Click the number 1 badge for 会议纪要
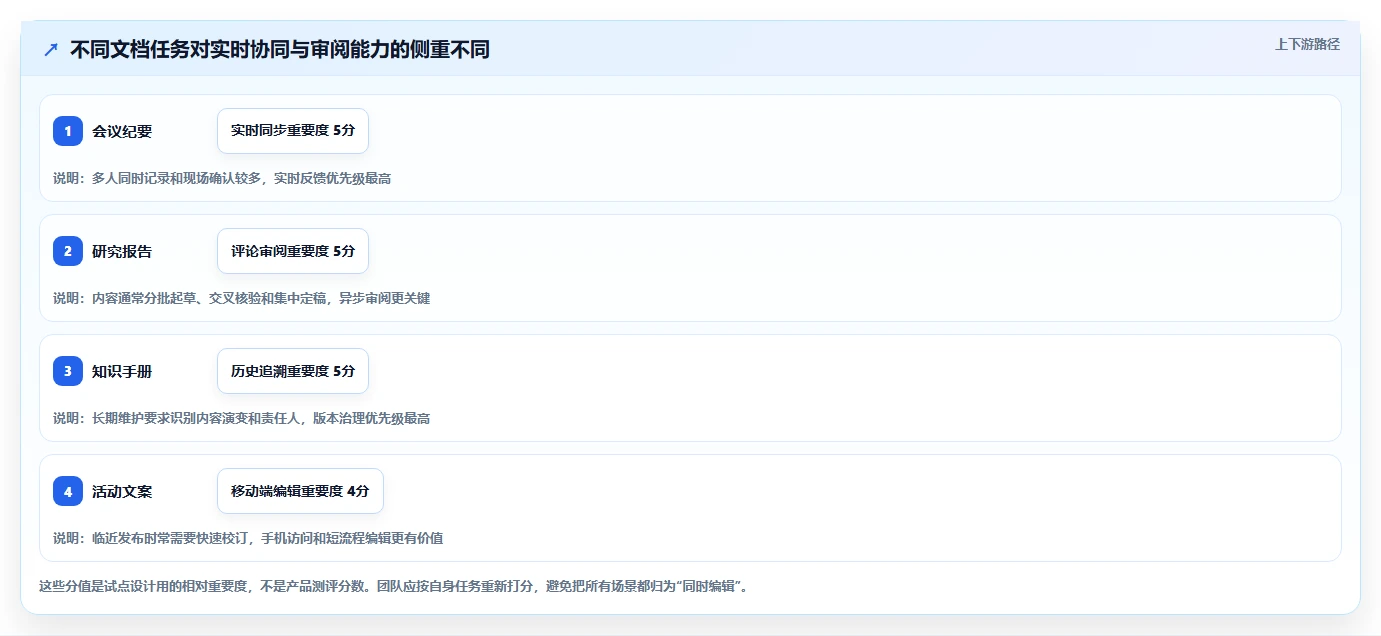Screen dimensions: 1381x636 pos(68,131)
